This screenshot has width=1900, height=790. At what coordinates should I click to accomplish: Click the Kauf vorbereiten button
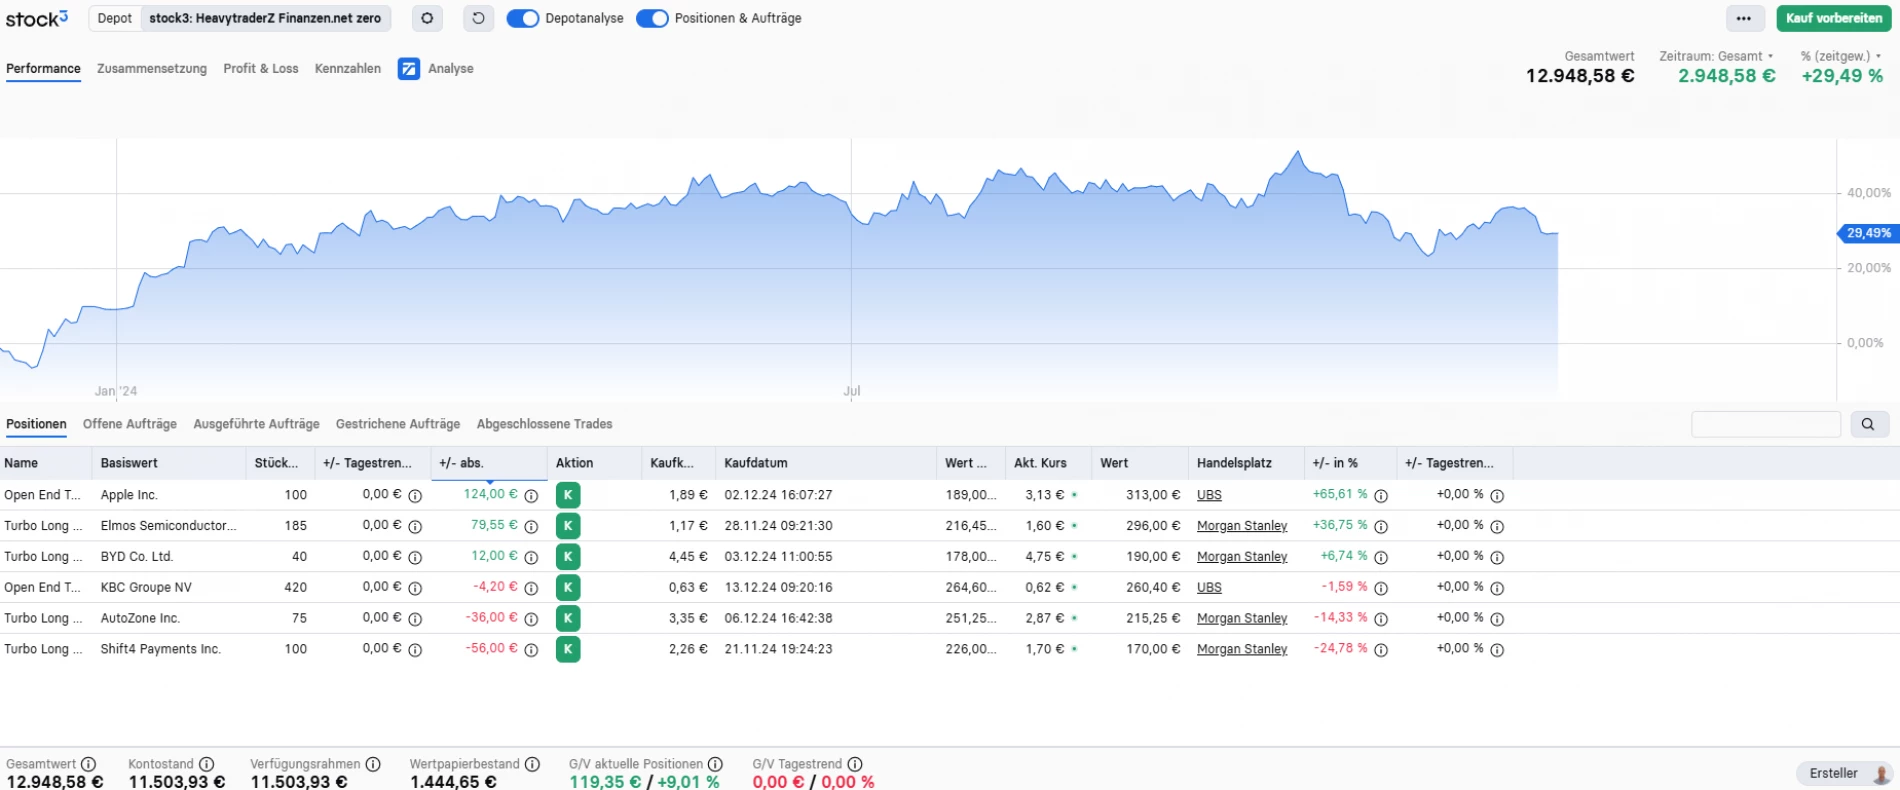coord(1834,18)
